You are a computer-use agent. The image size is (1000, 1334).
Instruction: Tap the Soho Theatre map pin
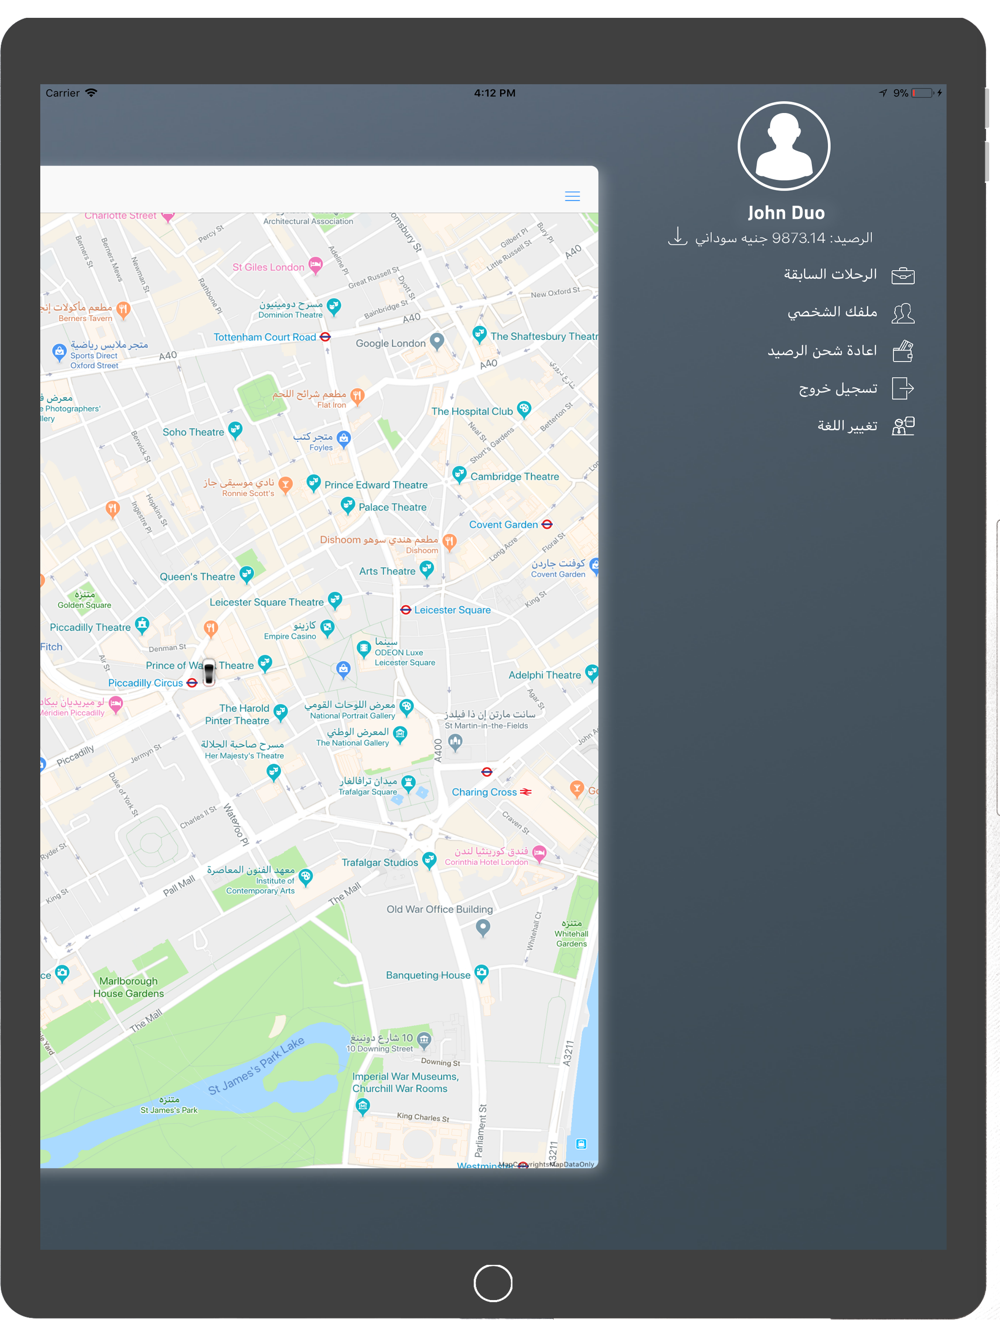pyautogui.click(x=235, y=430)
